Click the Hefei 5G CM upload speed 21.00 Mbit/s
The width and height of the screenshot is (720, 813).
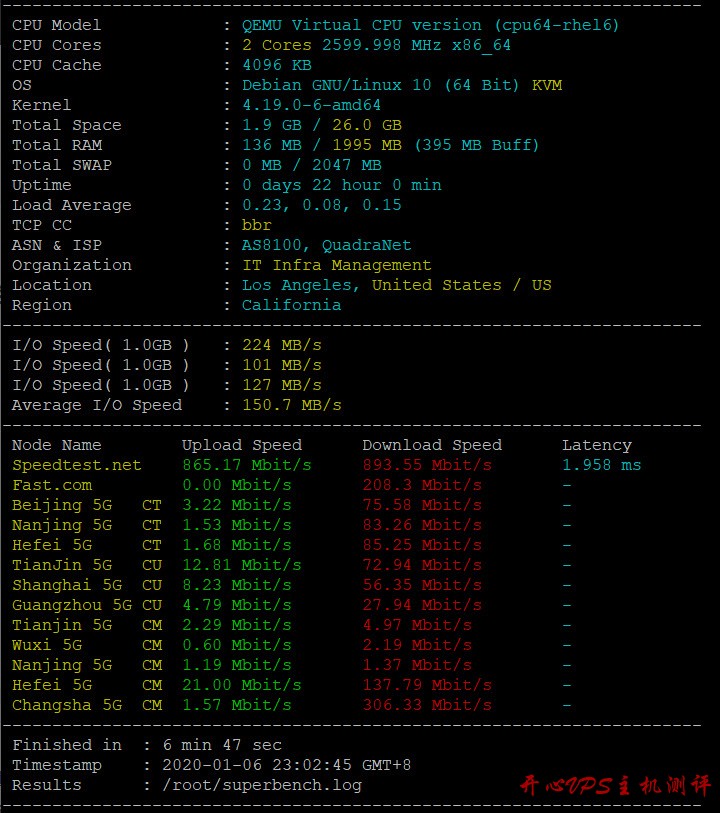click(x=242, y=685)
